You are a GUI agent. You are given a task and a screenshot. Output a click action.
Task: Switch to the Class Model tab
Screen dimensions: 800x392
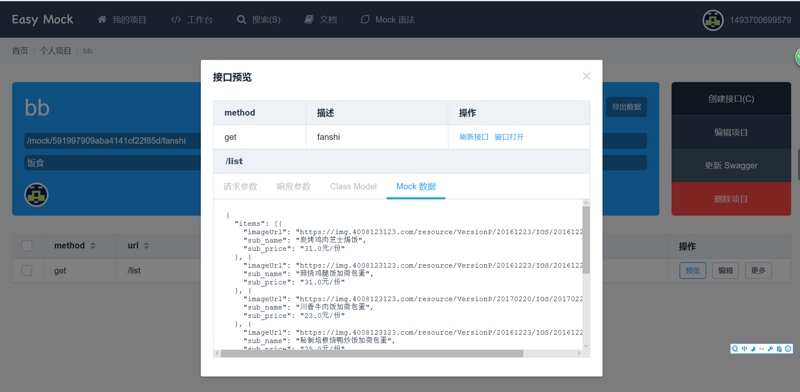coord(353,186)
